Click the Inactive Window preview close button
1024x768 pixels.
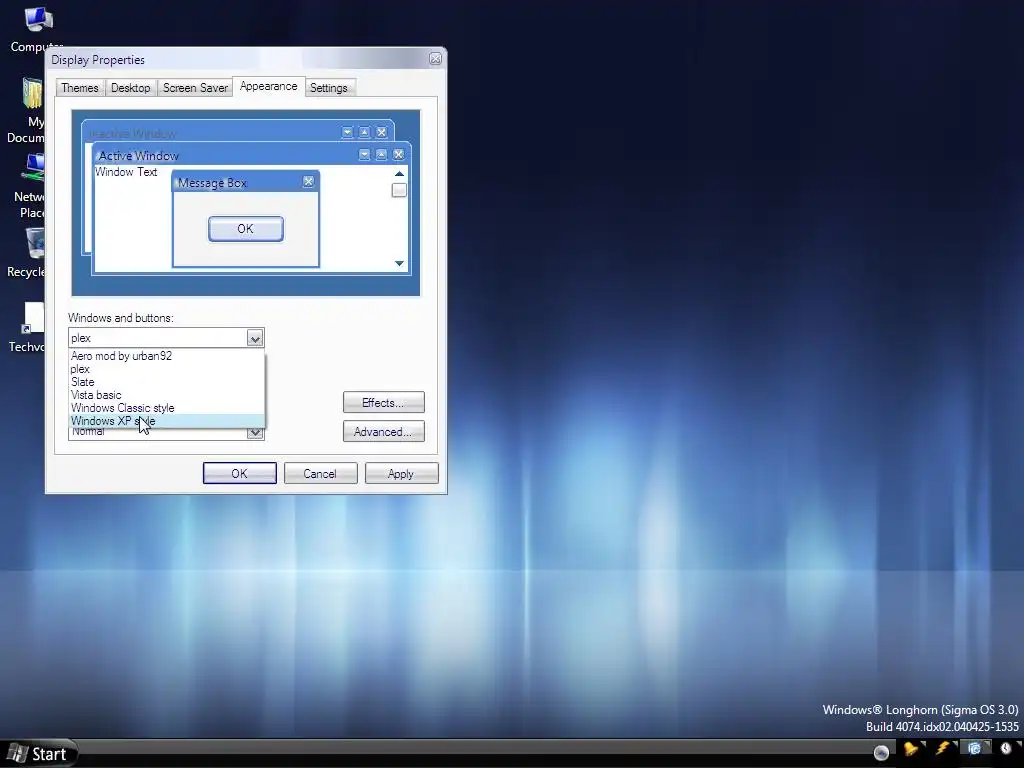pyautogui.click(x=381, y=132)
